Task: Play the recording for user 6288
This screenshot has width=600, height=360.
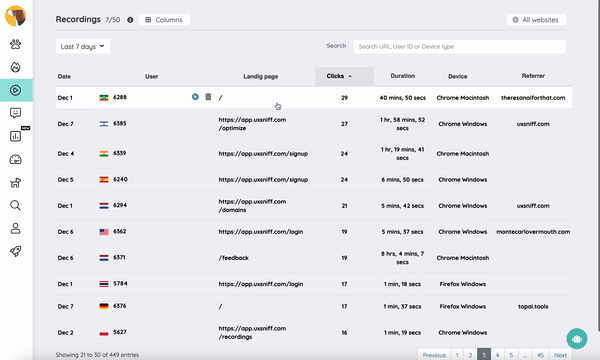Action: (195, 97)
